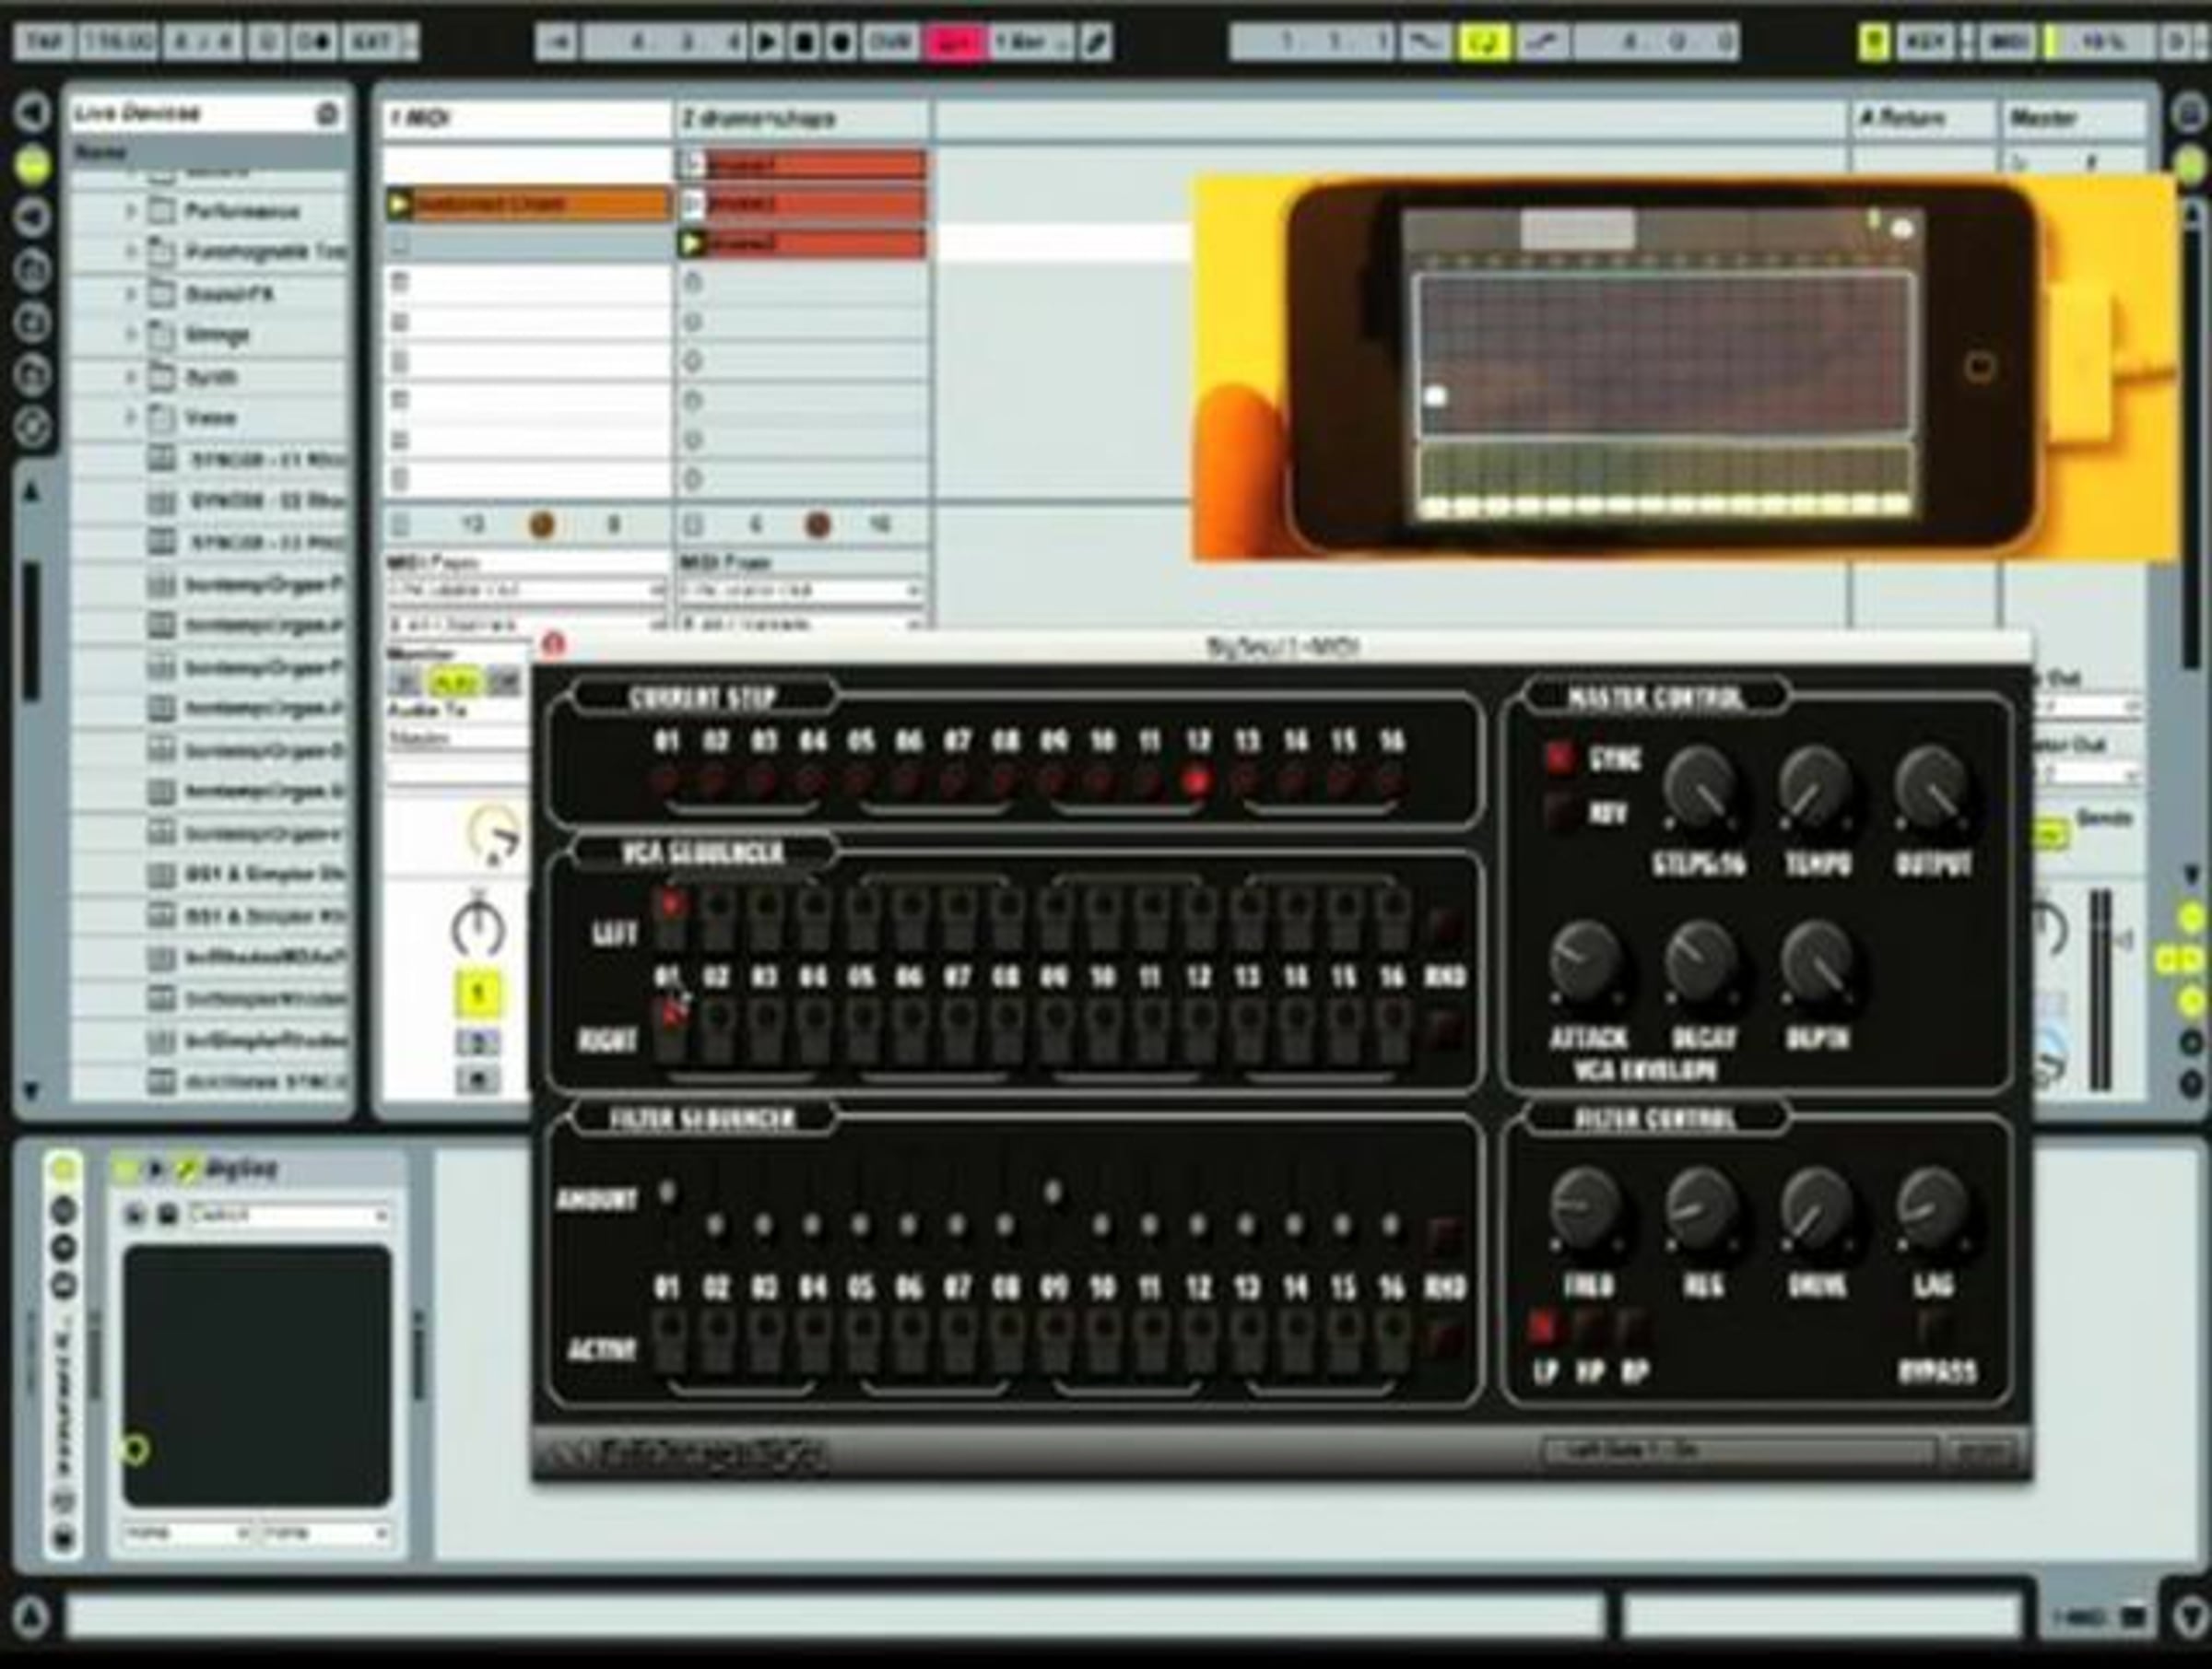Image resolution: width=2212 pixels, height=1669 pixels.
Task: Expand the Synth folder
Action: (x=130, y=377)
